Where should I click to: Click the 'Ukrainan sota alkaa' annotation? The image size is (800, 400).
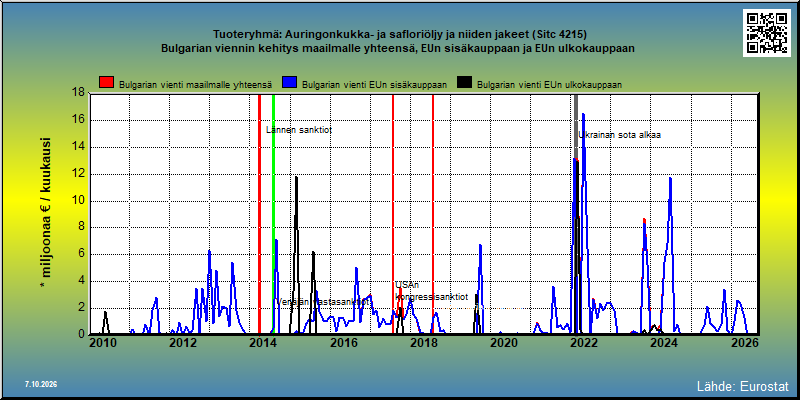point(619,135)
